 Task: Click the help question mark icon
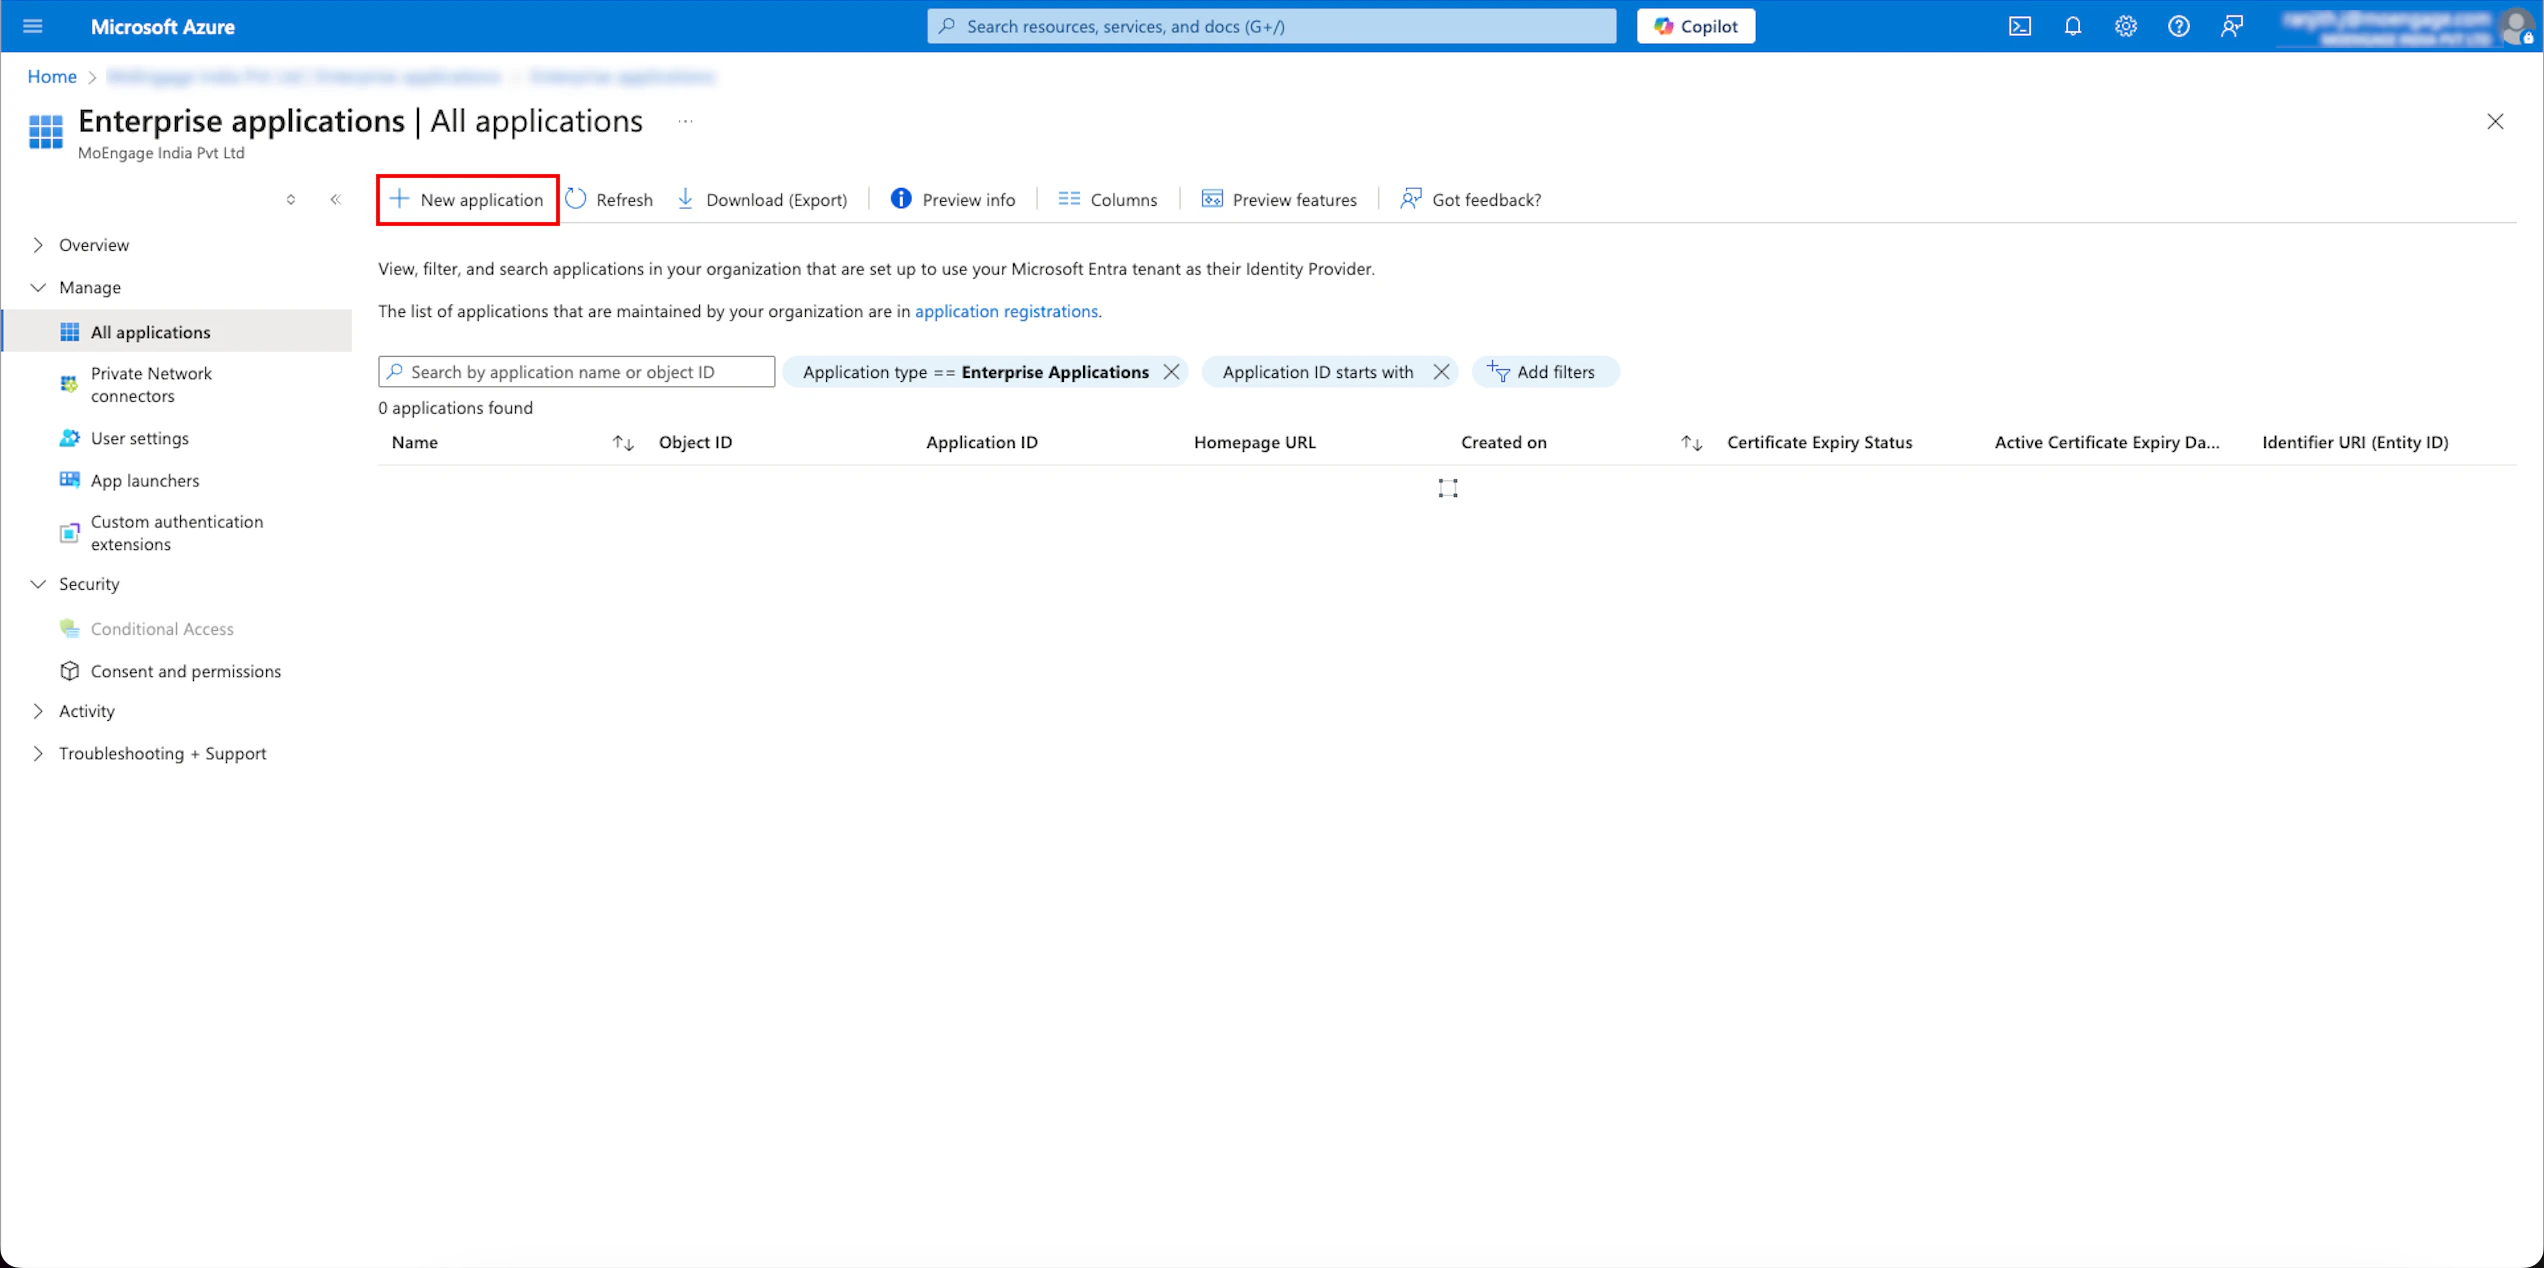tap(2178, 27)
